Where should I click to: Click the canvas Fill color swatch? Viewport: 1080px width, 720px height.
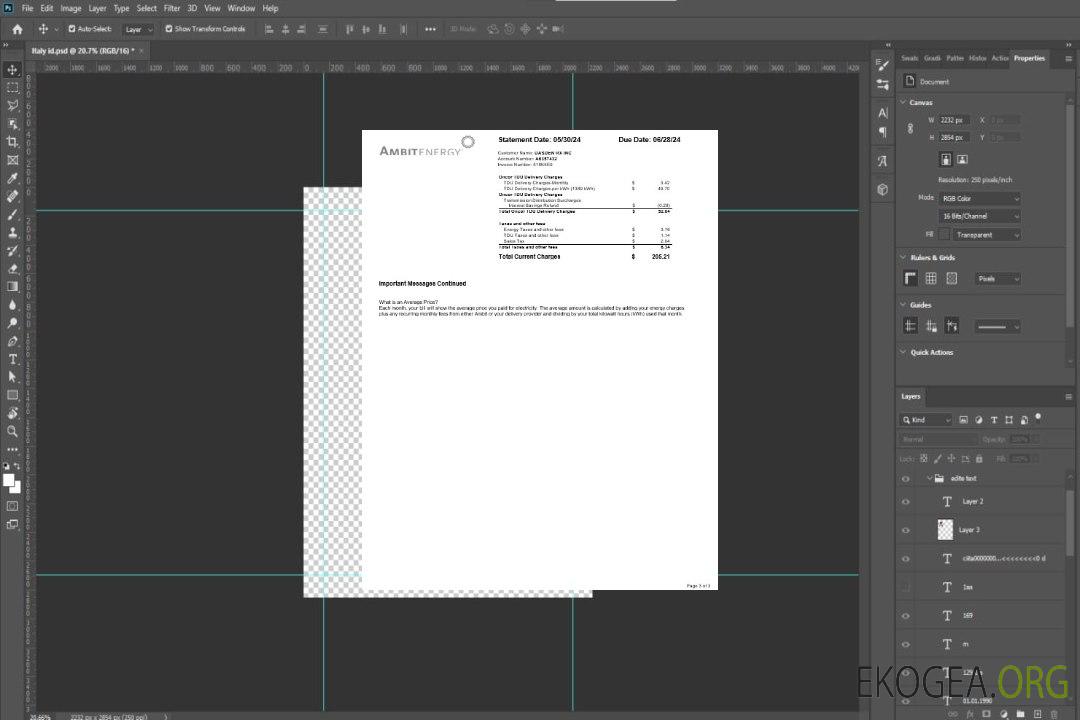pyautogui.click(x=943, y=235)
